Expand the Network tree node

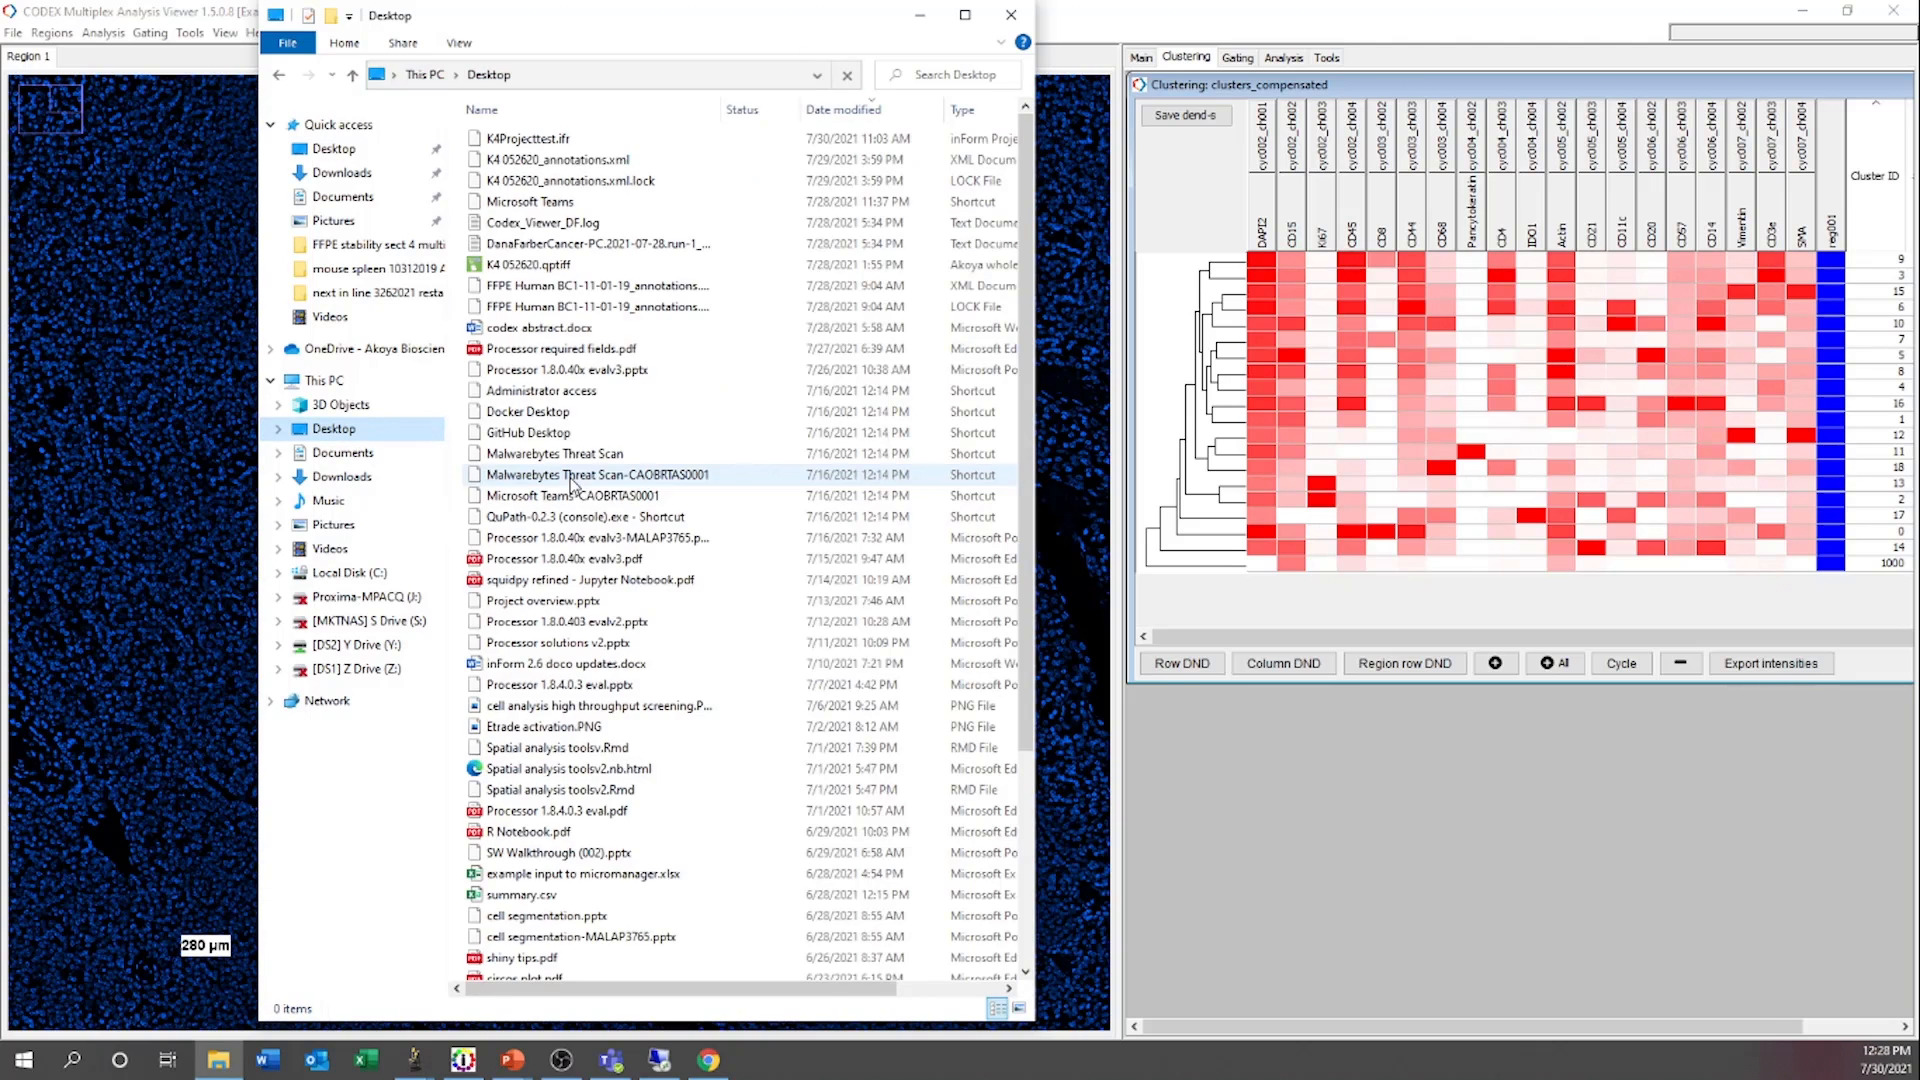pyautogui.click(x=270, y=701)
